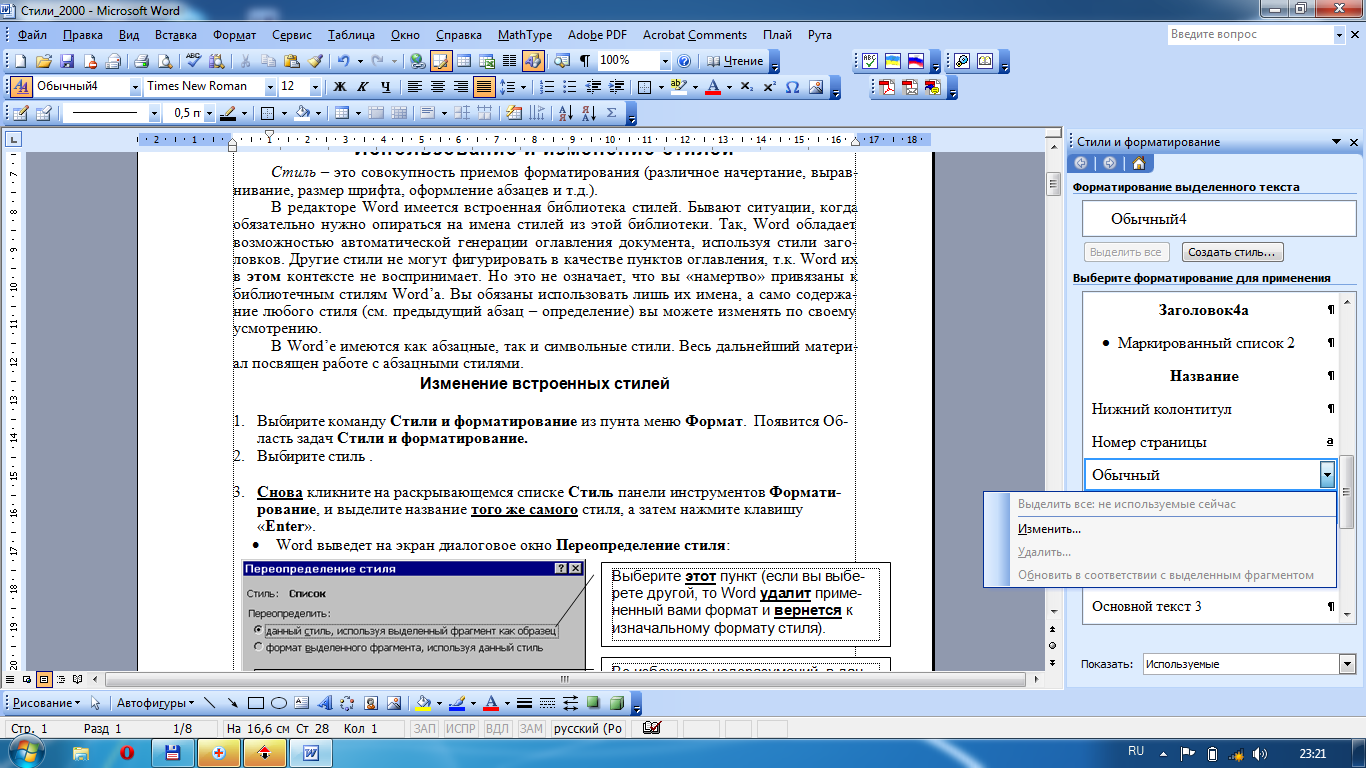The image size is (1366, 768).
Task: Toggle italic К formatting
Action: point(363,87)
